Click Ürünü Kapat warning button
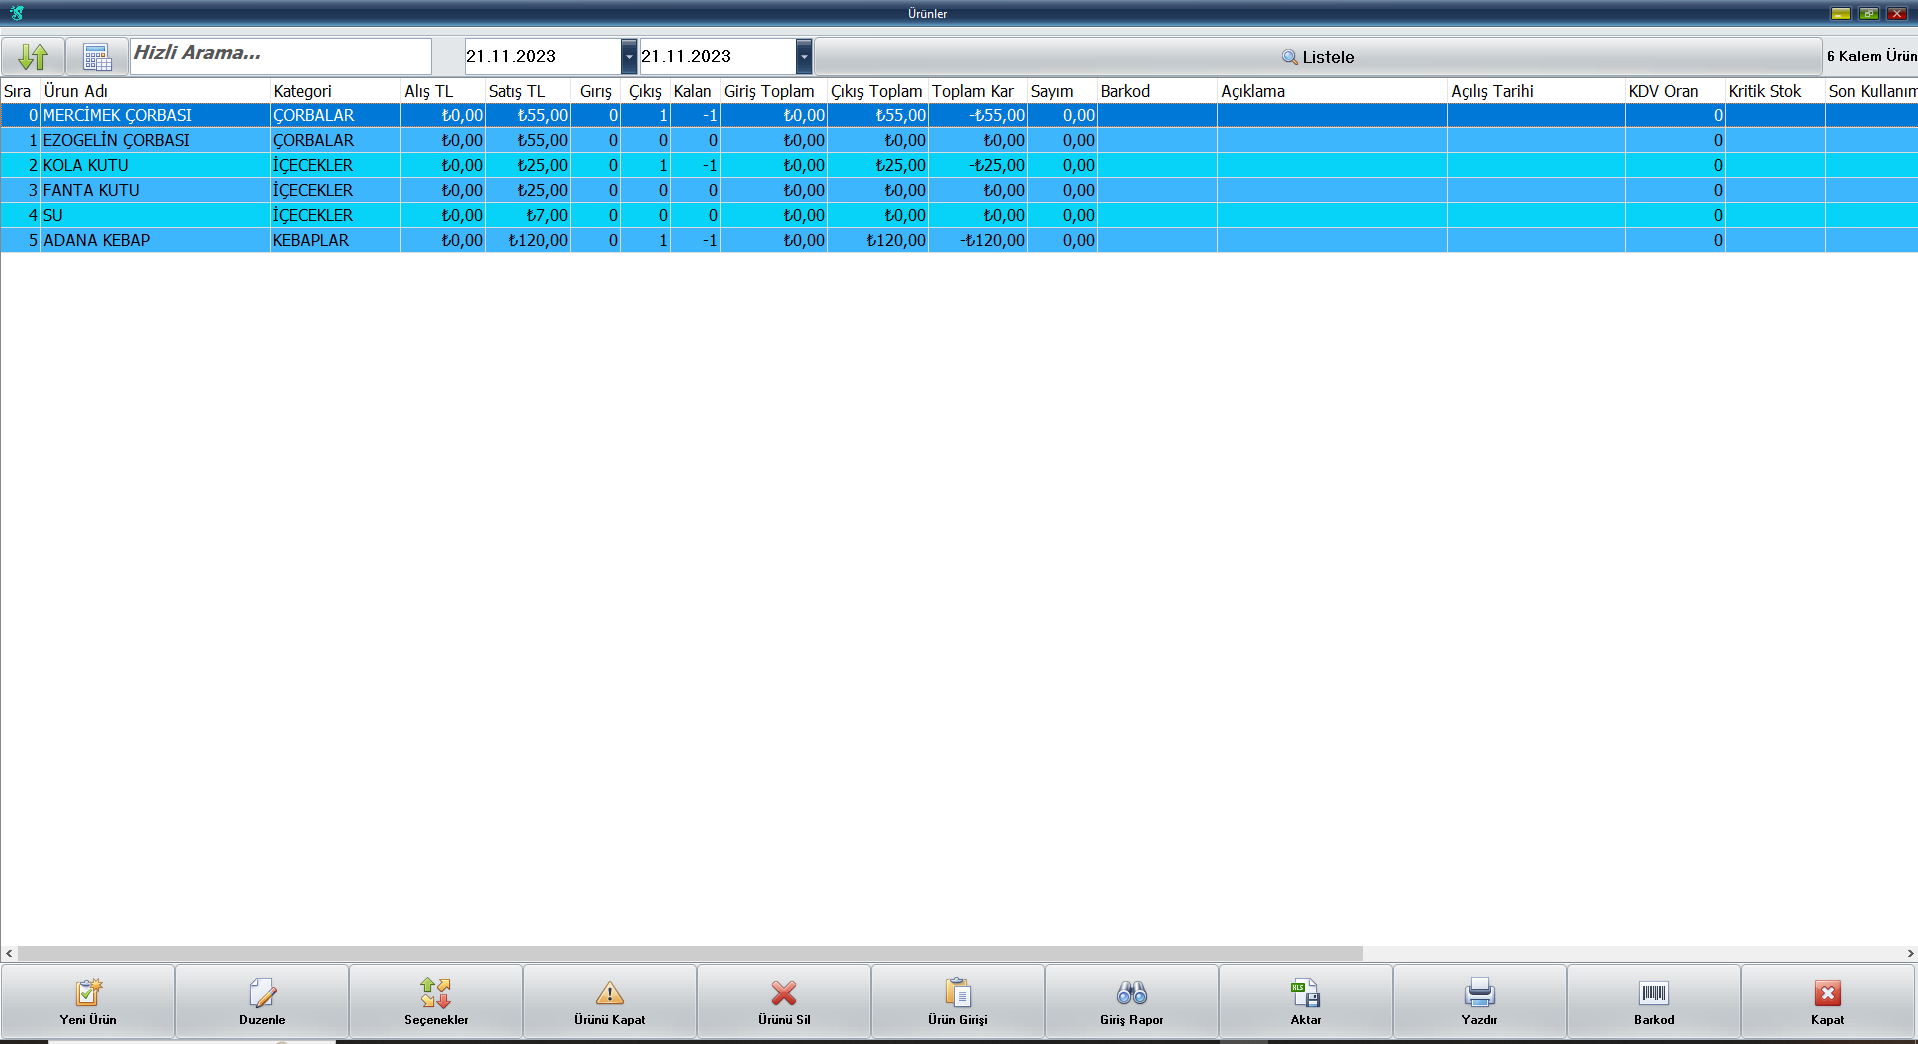1918x1044 pixels. point(610,1002)
